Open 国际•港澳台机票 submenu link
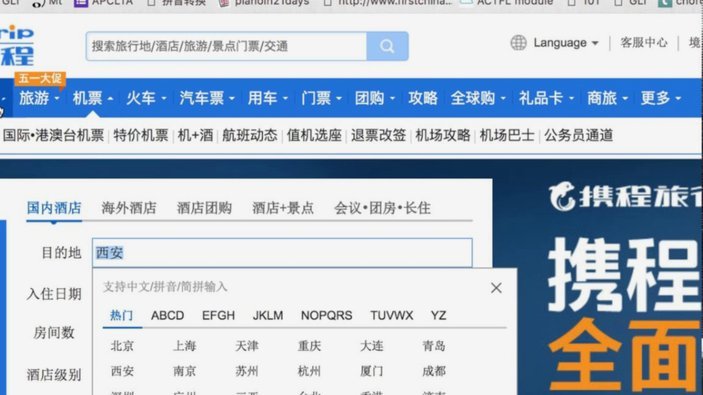Viewport: 703px width, 395px height. (x=53, y=135)
